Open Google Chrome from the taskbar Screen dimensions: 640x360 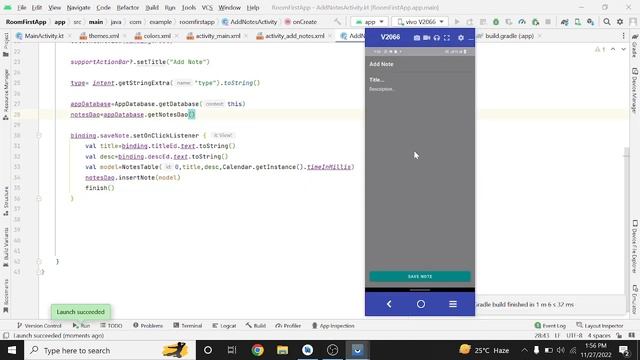point(258,350)
